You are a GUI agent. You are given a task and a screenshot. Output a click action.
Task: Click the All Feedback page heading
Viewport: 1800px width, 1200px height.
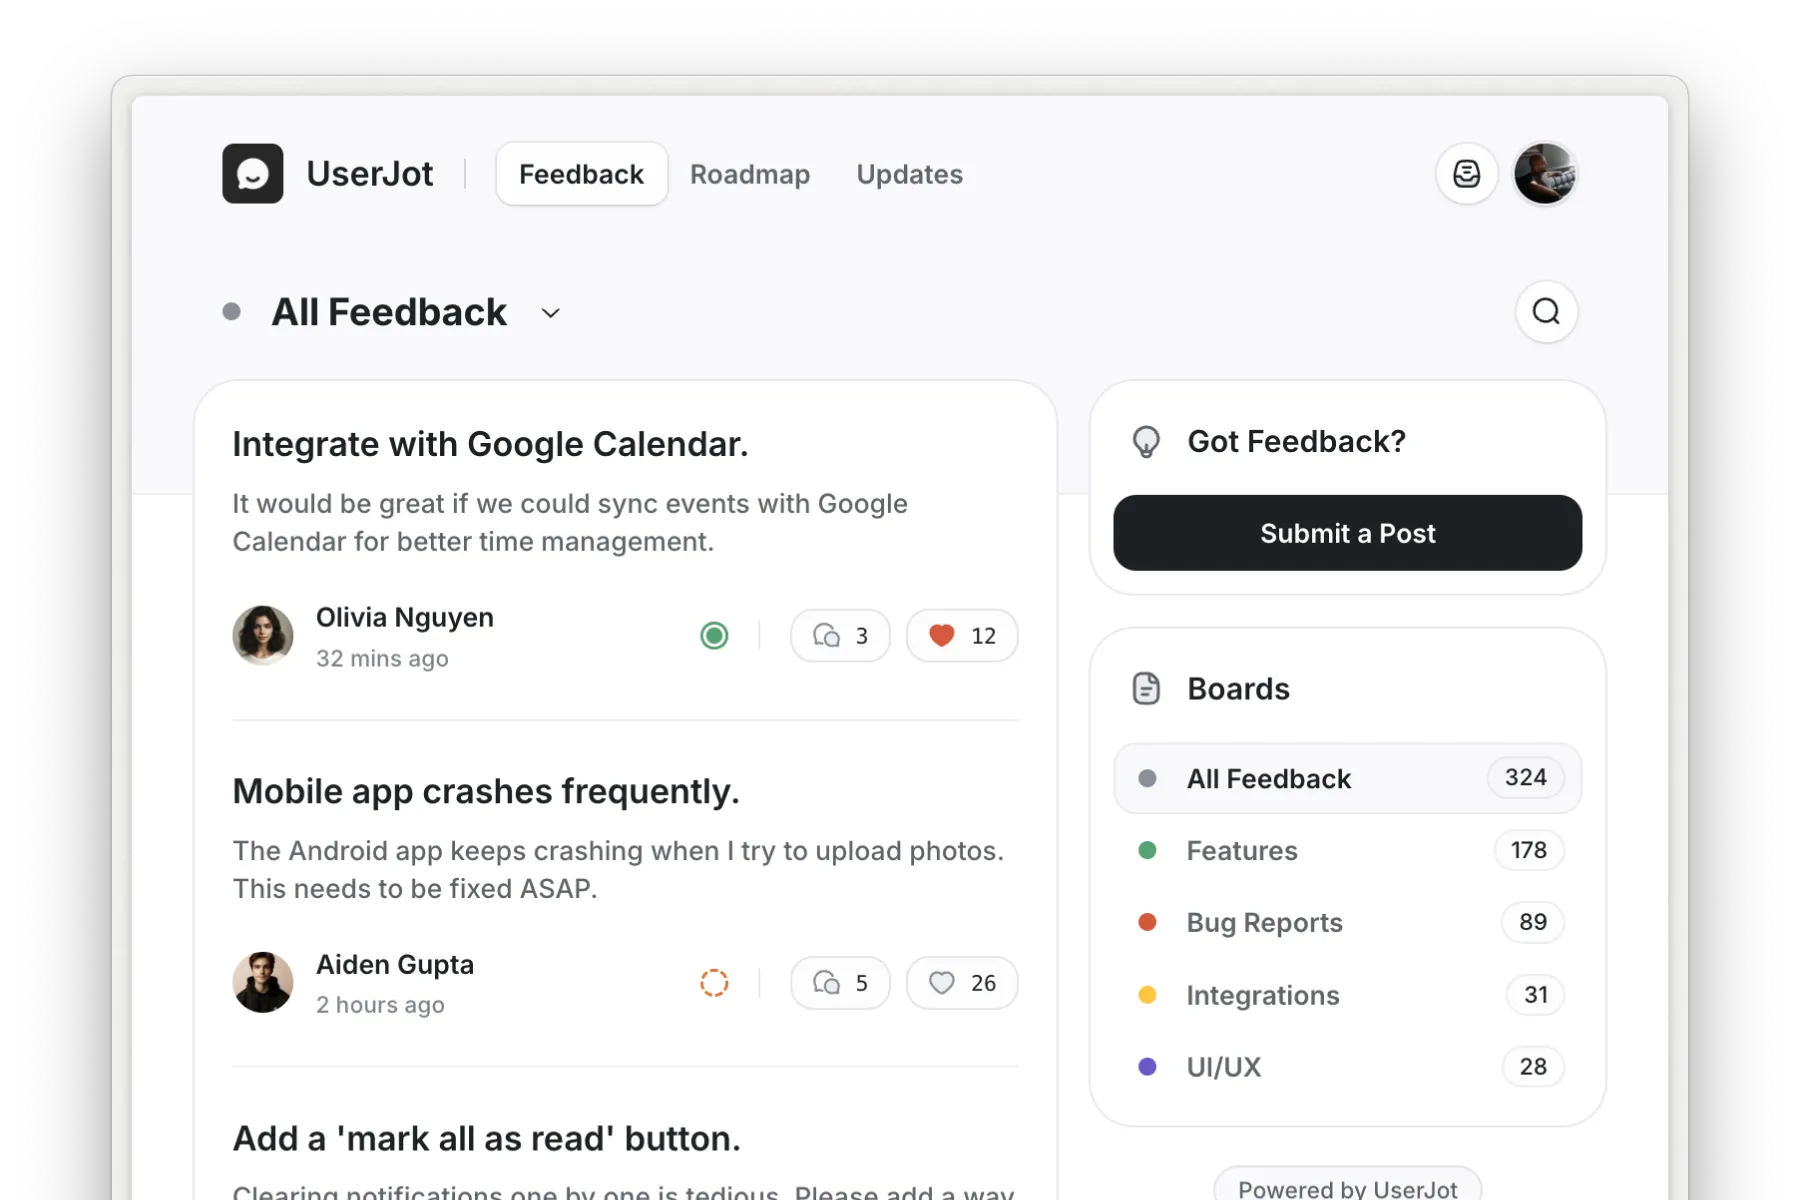[x=389, y=312]
